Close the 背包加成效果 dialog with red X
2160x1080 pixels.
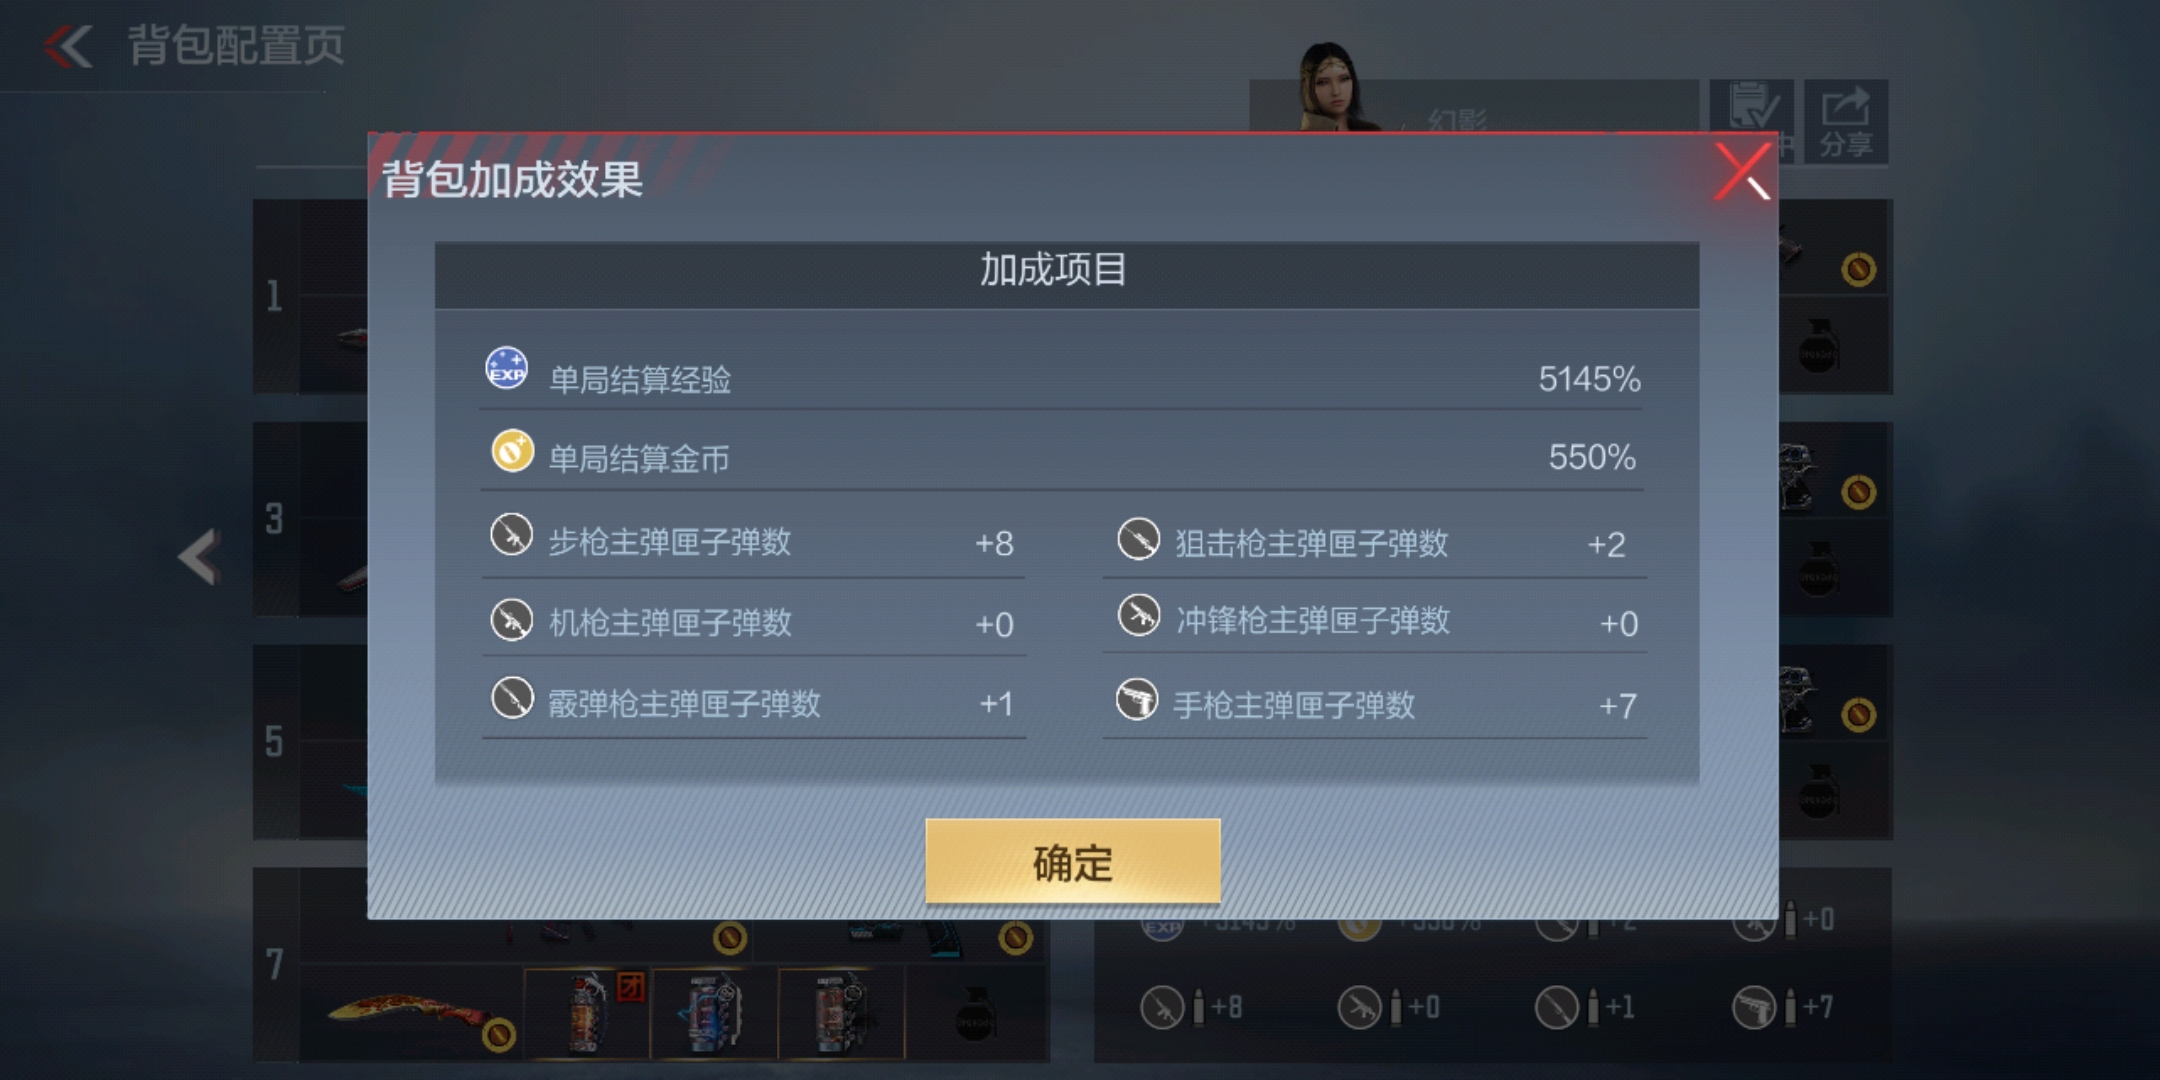1742,171
